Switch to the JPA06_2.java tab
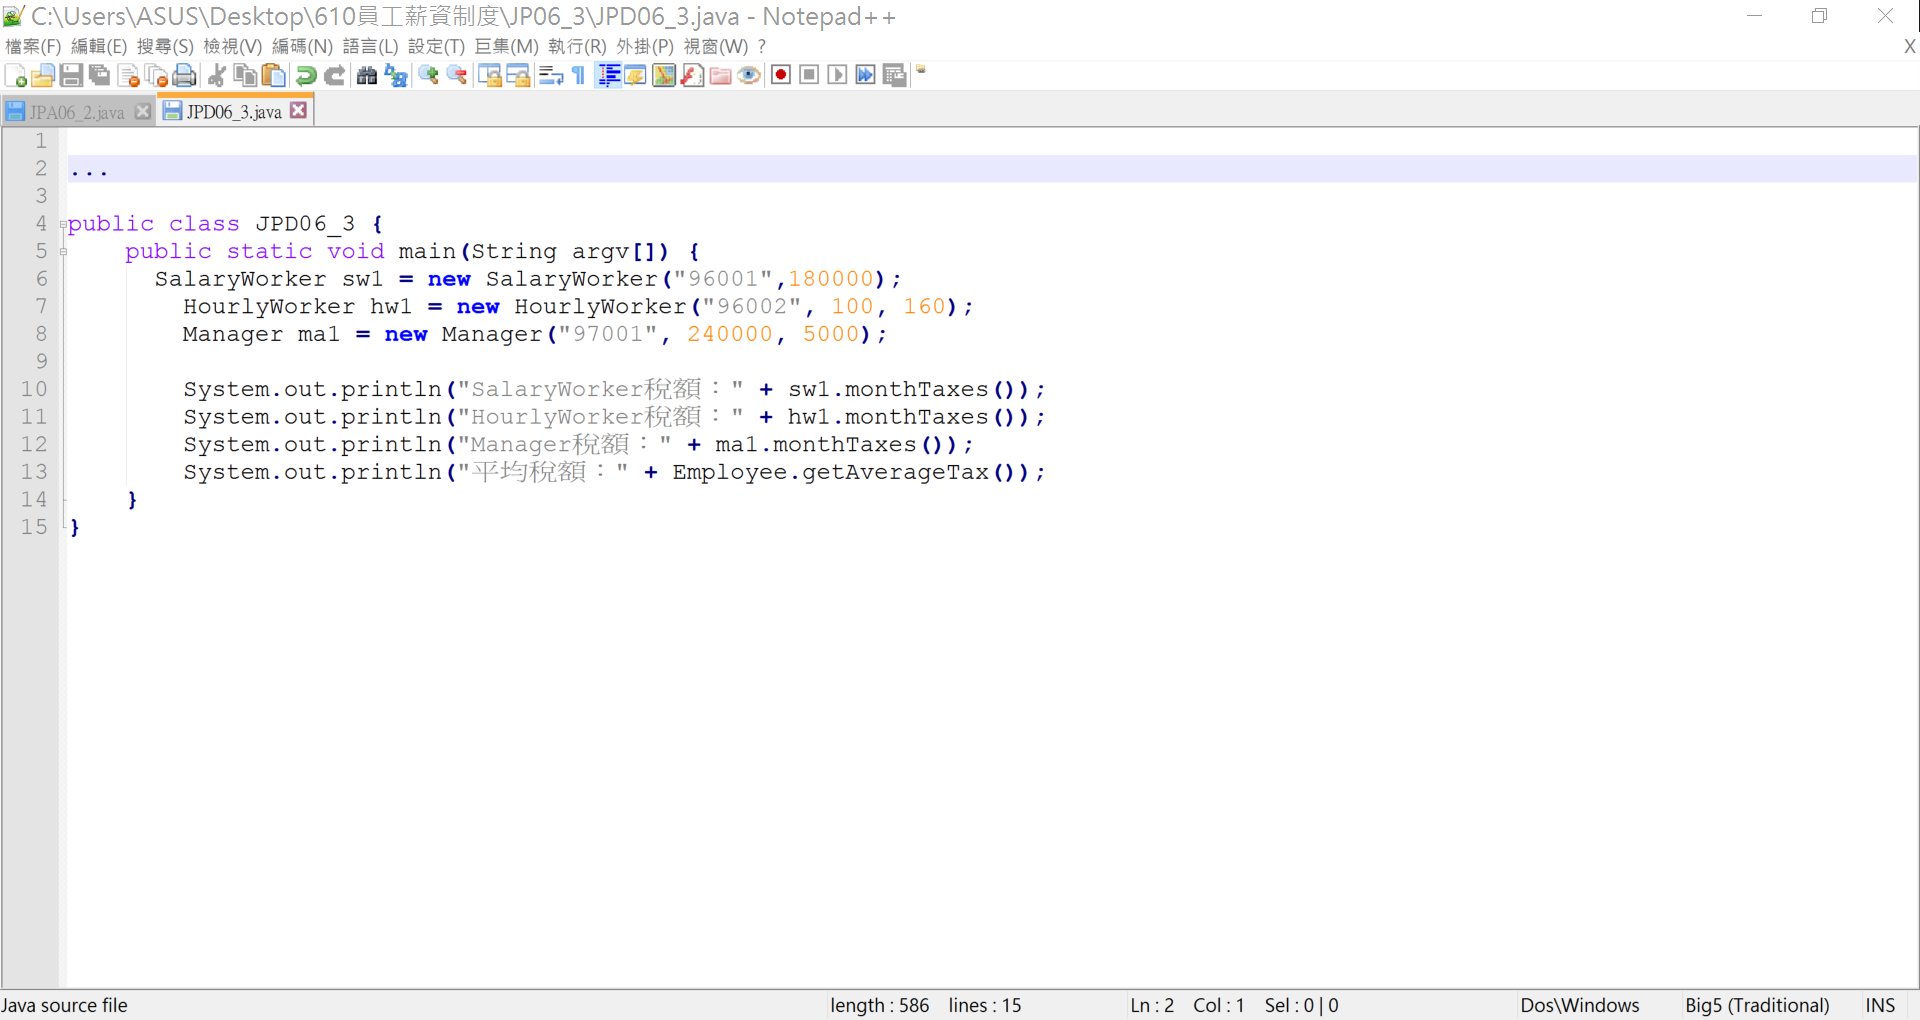This screenshot has height=1020, width=1920. point(76,113)
